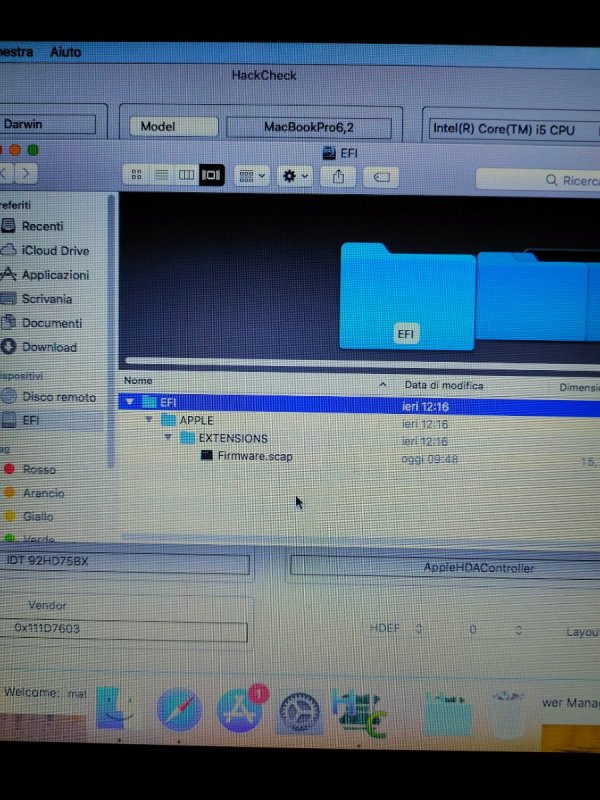Sort by Data di modifica column
The image size is (600, 800).
coord(443,386)
